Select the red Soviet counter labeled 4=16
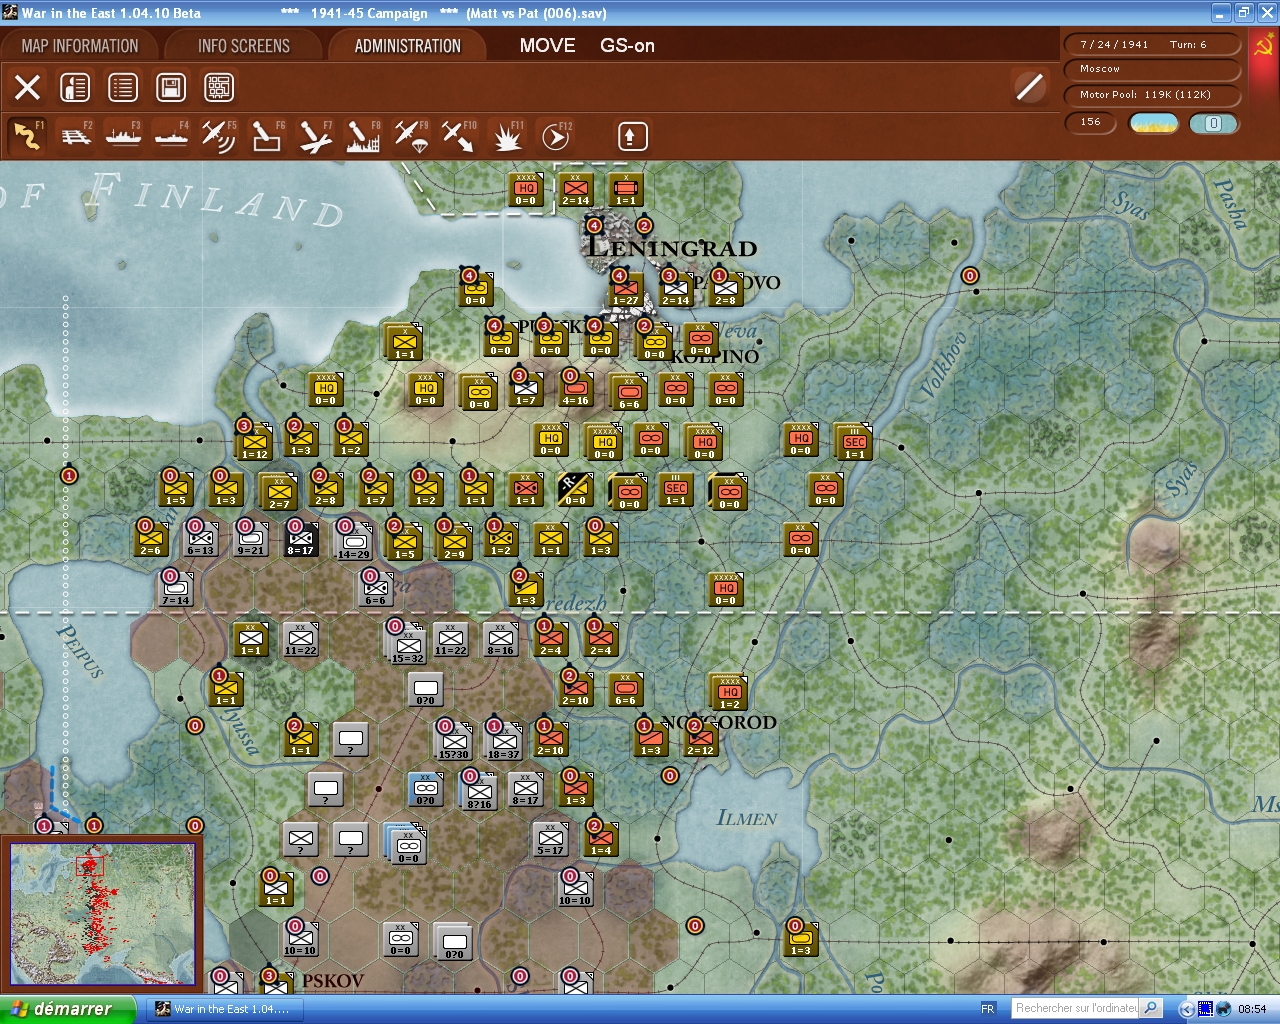The image size is (1280, 1024). (575, 389)
